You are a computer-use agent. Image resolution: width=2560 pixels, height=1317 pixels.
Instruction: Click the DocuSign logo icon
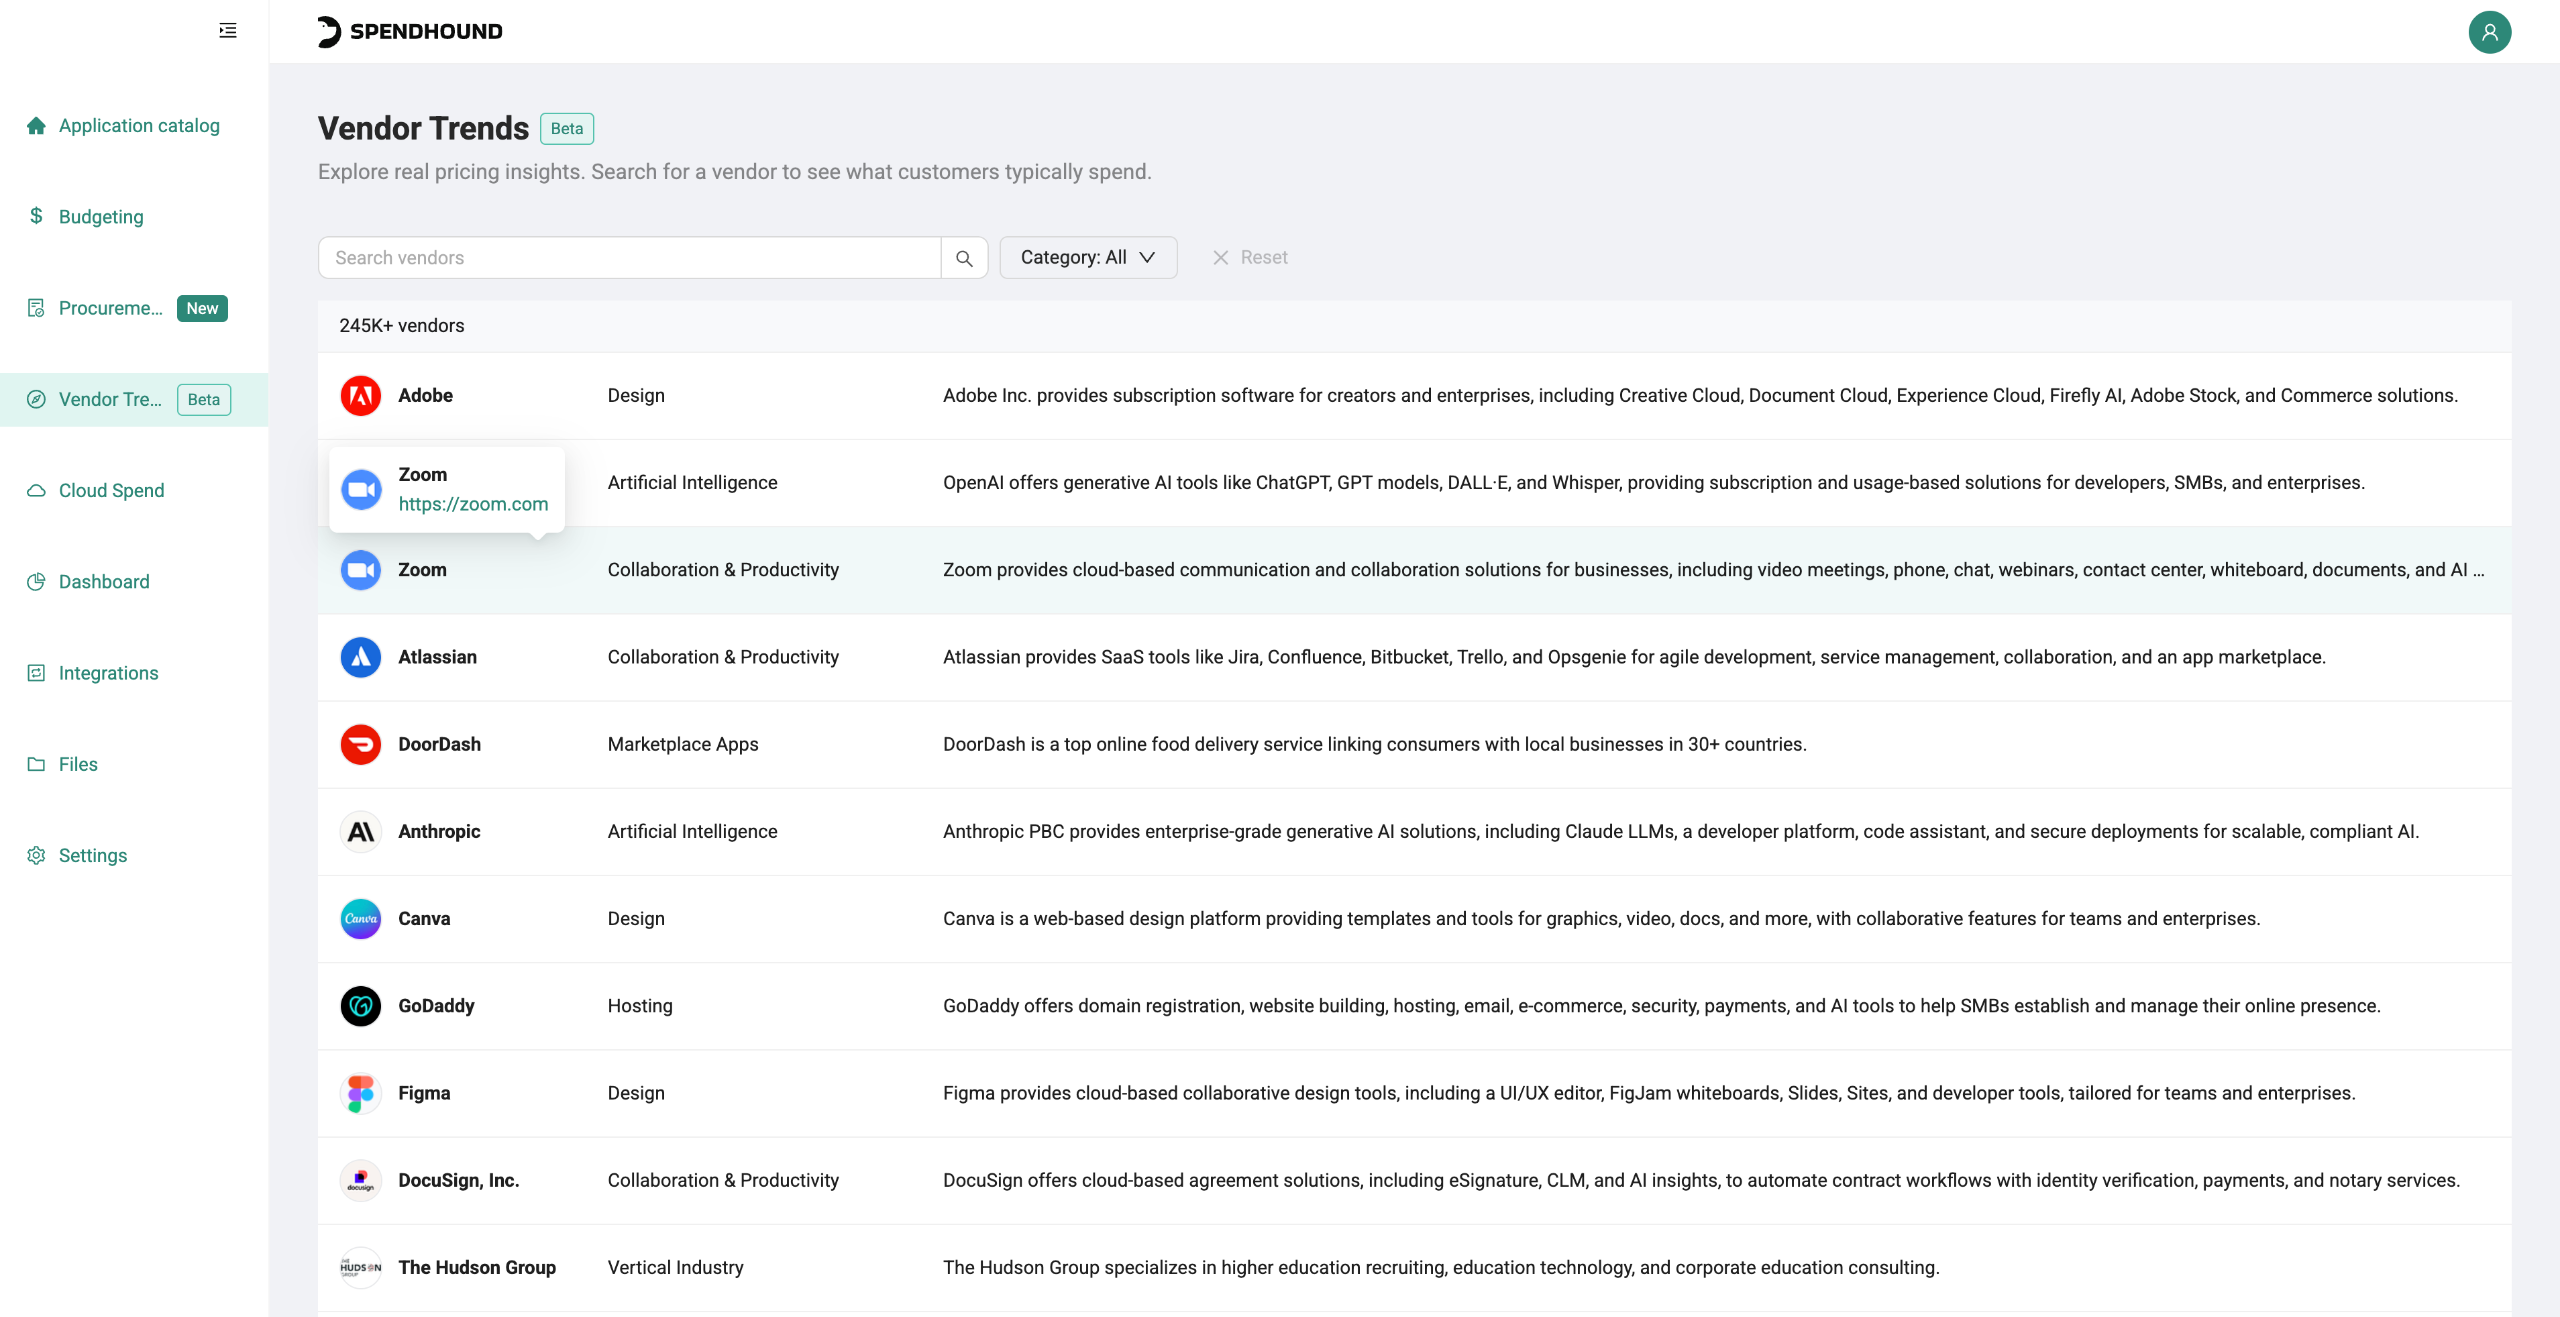point(361,1180)
